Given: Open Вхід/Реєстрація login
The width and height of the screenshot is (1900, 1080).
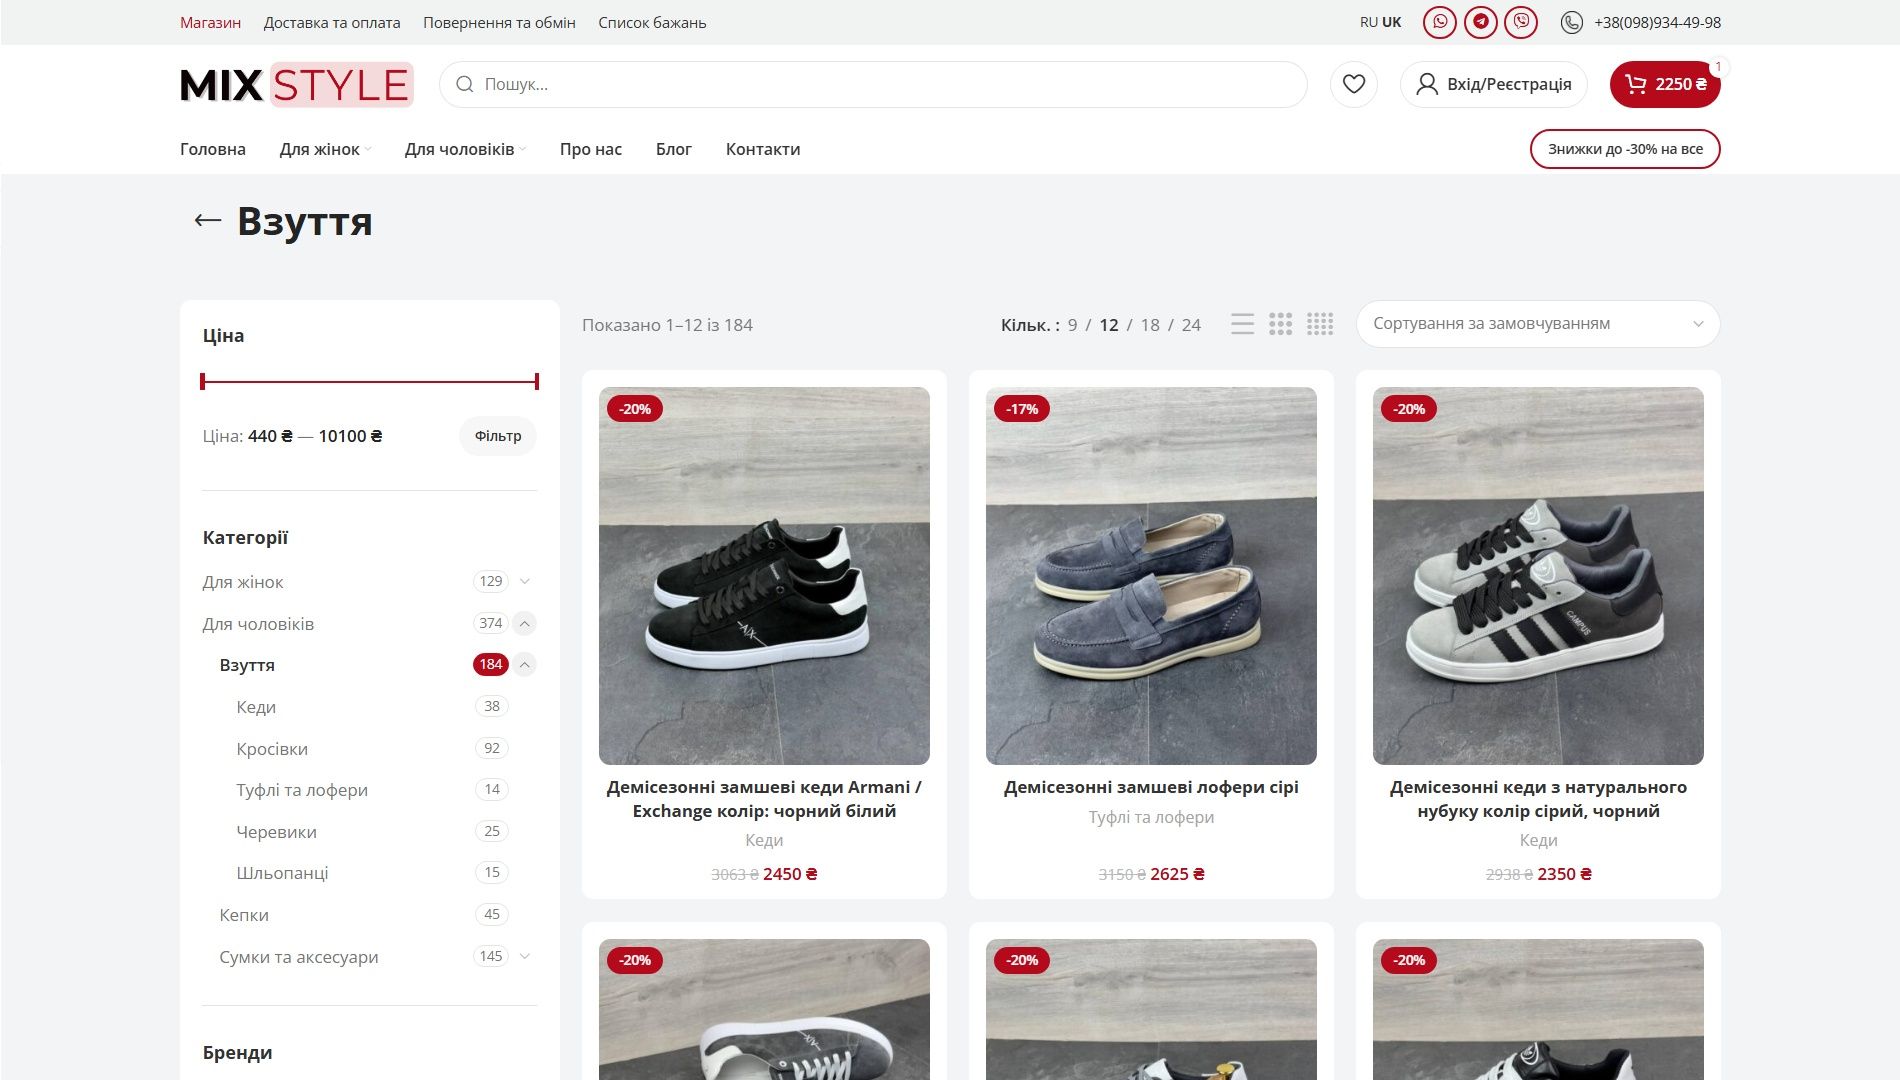Looking at the screenshot, I should 1494,84.
